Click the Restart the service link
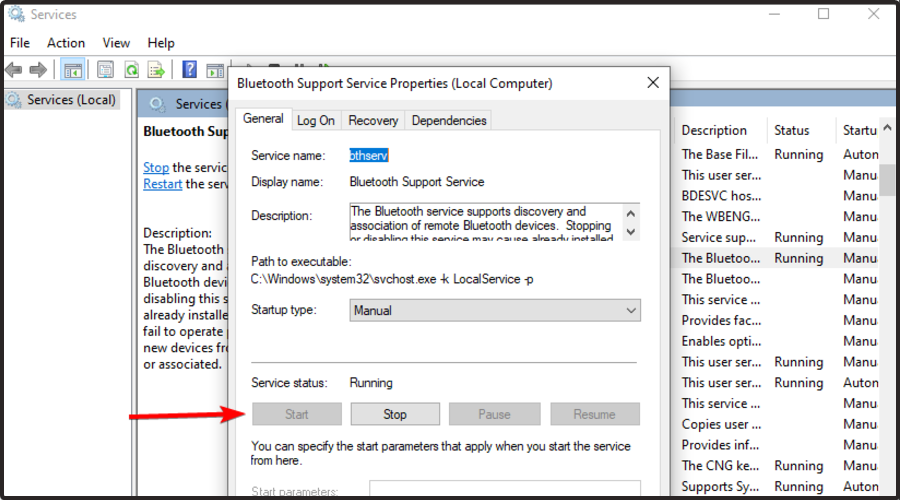 162,184
